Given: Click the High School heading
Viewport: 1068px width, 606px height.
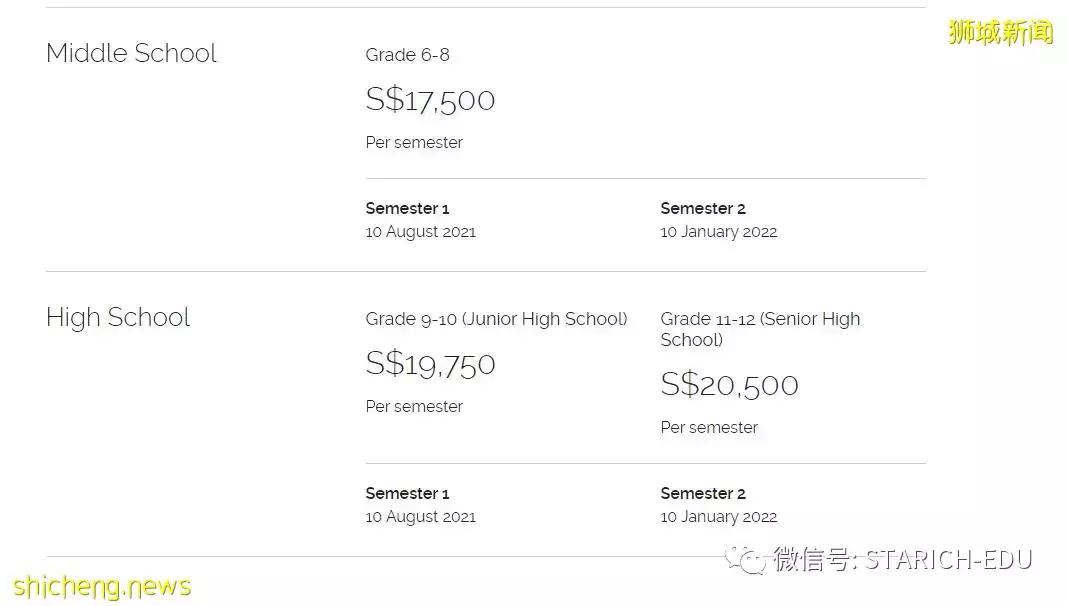Looking at the screenshot, I should click(118, 317).
